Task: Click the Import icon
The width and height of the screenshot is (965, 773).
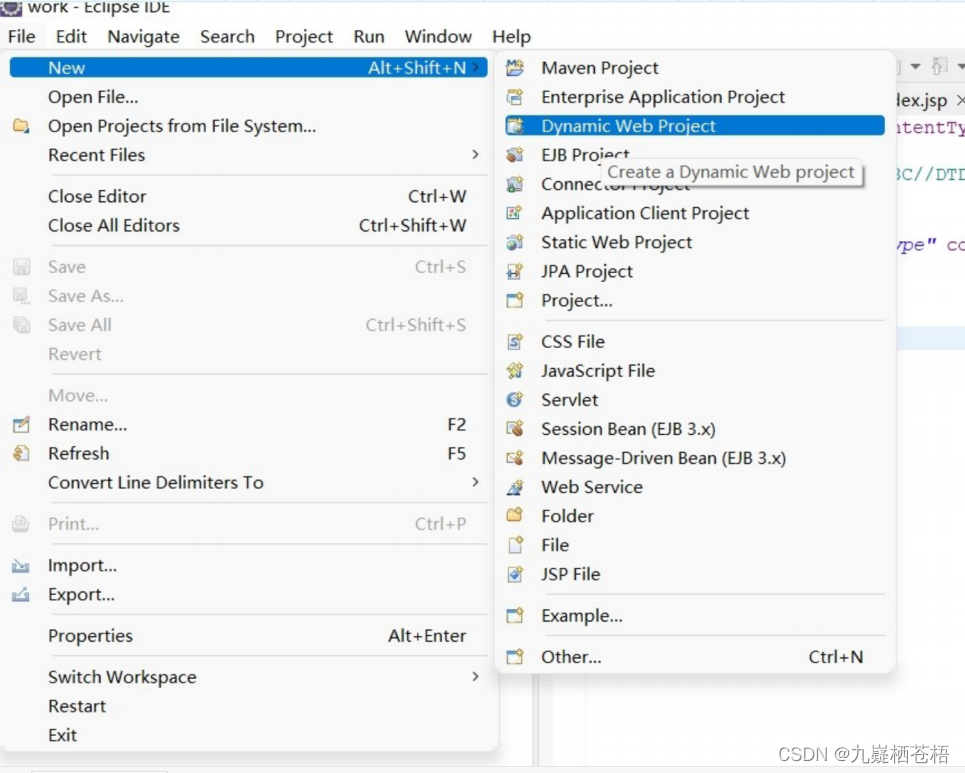Action: click(21, 566)
